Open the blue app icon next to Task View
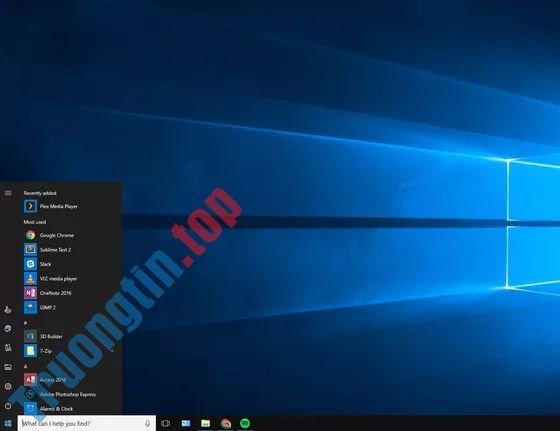 (186, 424)
